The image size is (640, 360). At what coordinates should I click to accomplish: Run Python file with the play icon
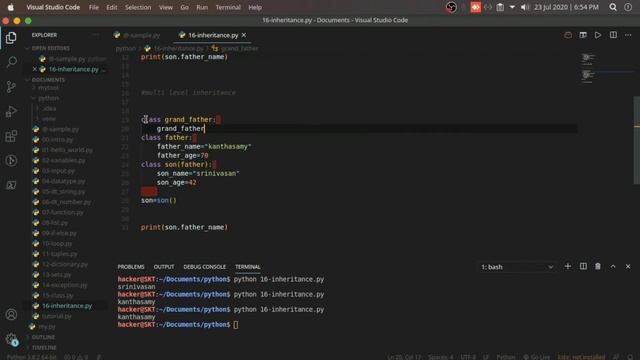pyautogui.click(x=598, y=35)
